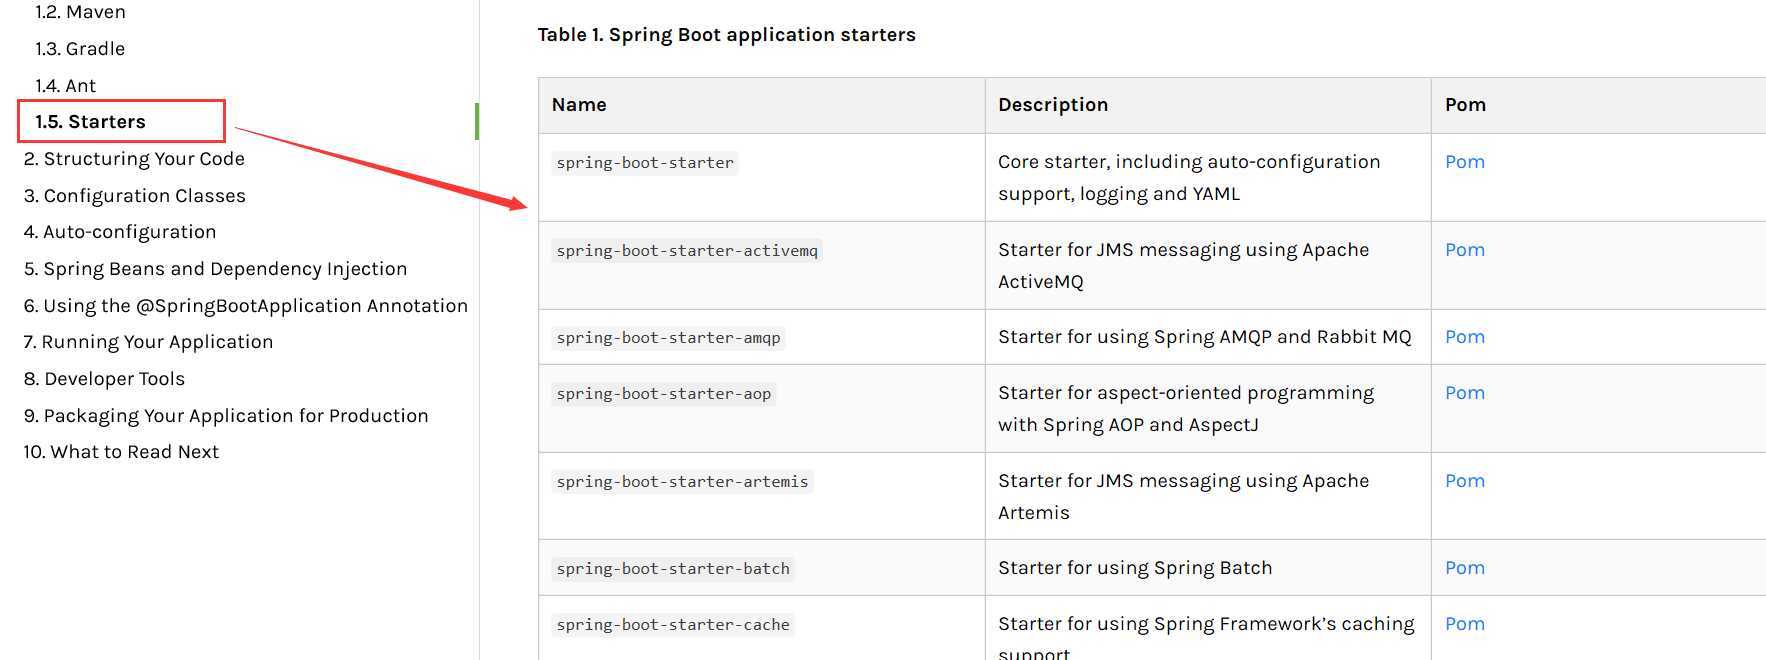Select 1.5. Starters in table of contents
Viewport: 1766px width, 660px height.
pyautogui.click(x=90, y=122)
